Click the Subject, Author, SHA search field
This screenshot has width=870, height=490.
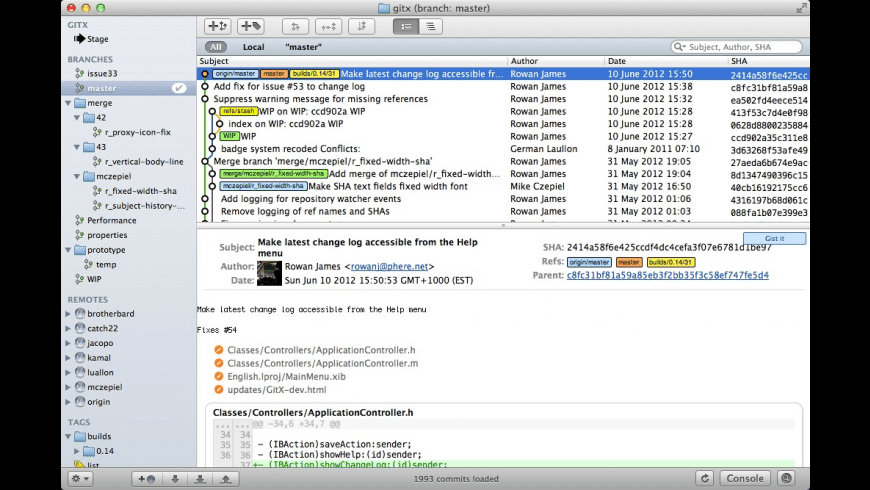pos(736,47)
